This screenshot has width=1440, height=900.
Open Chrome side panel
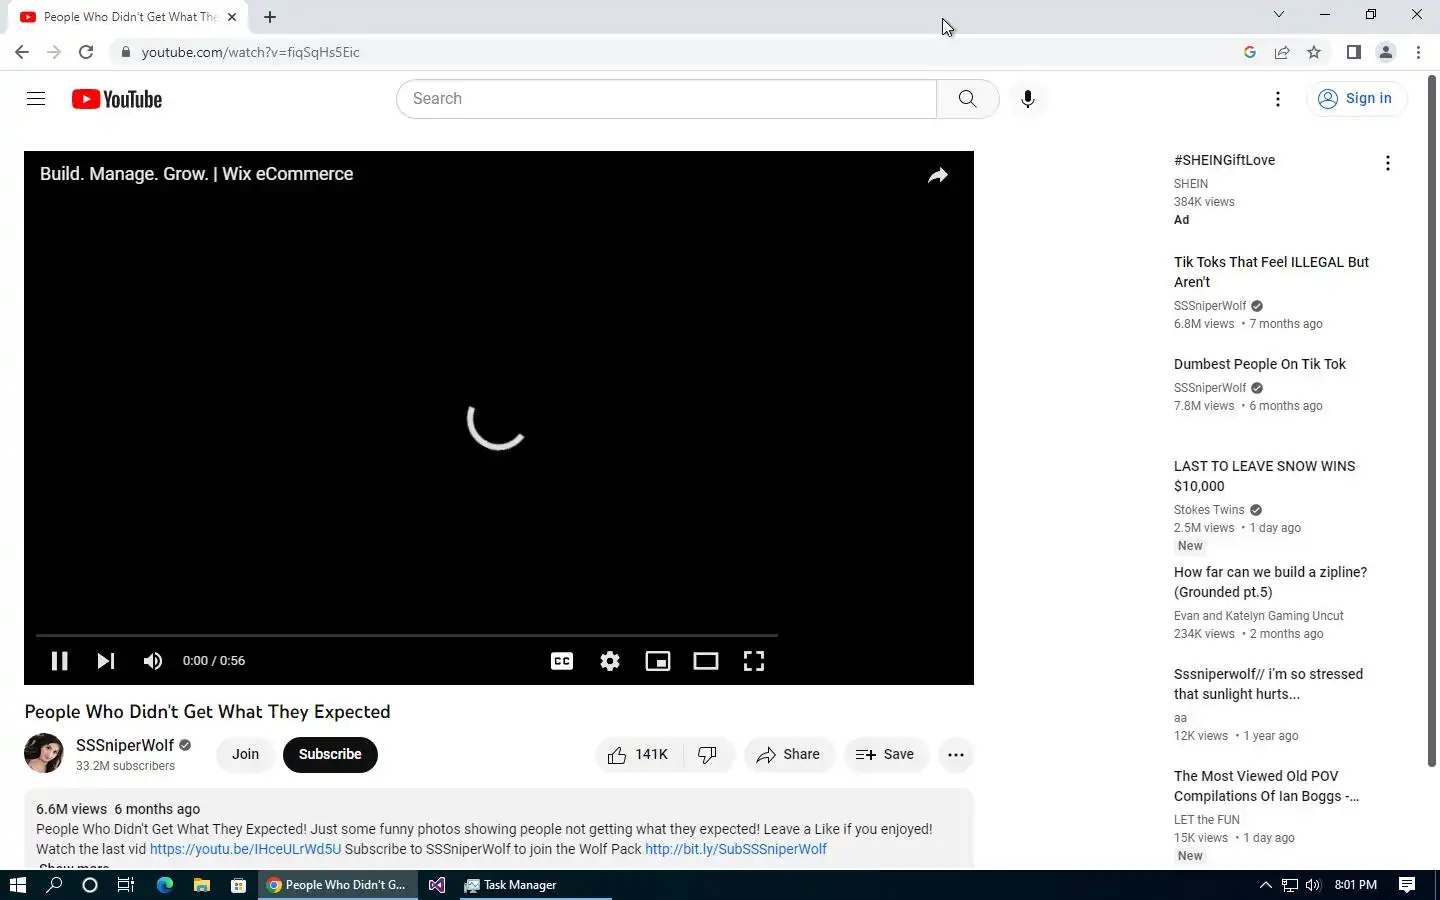click(x=1353, y=52)
